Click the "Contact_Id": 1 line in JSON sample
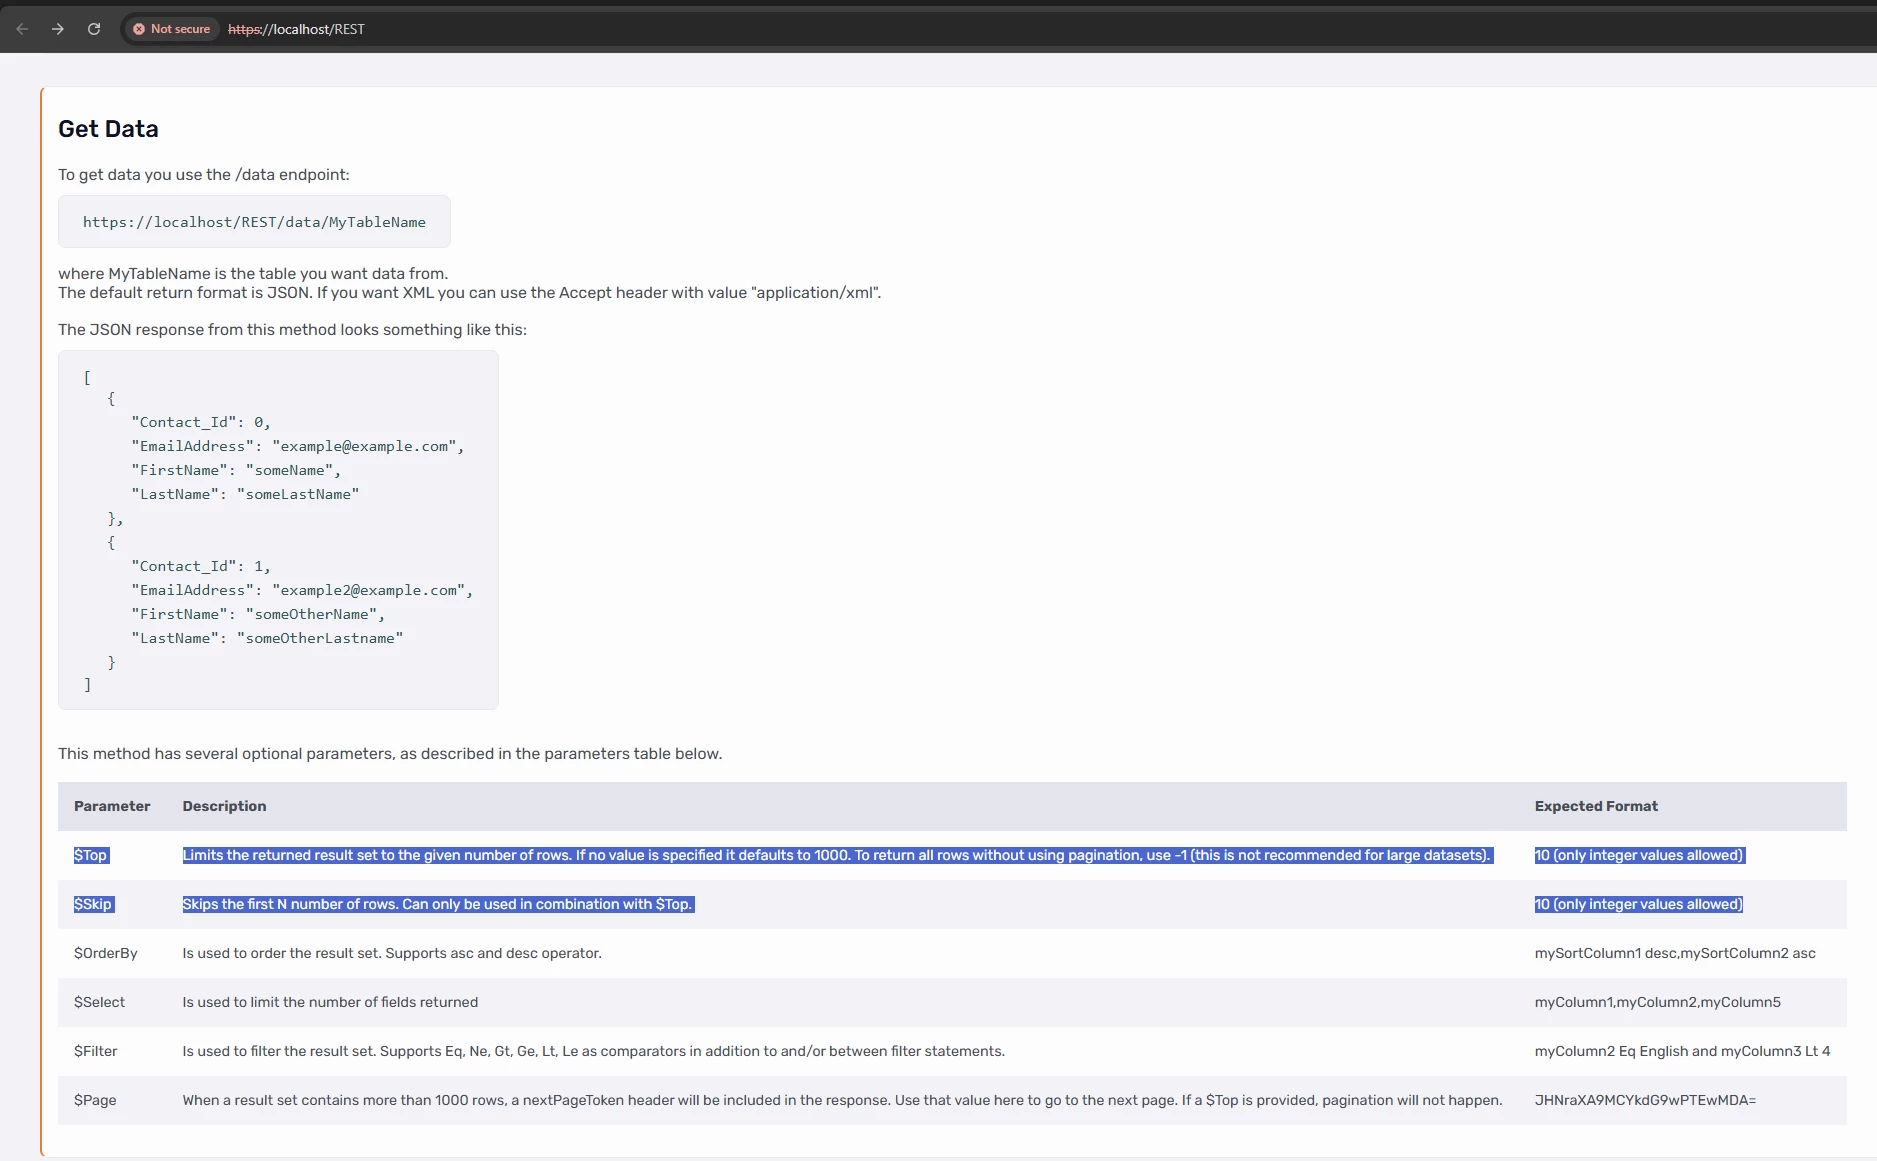The width and height of the screenshot is (1877, 1161). 201,567
